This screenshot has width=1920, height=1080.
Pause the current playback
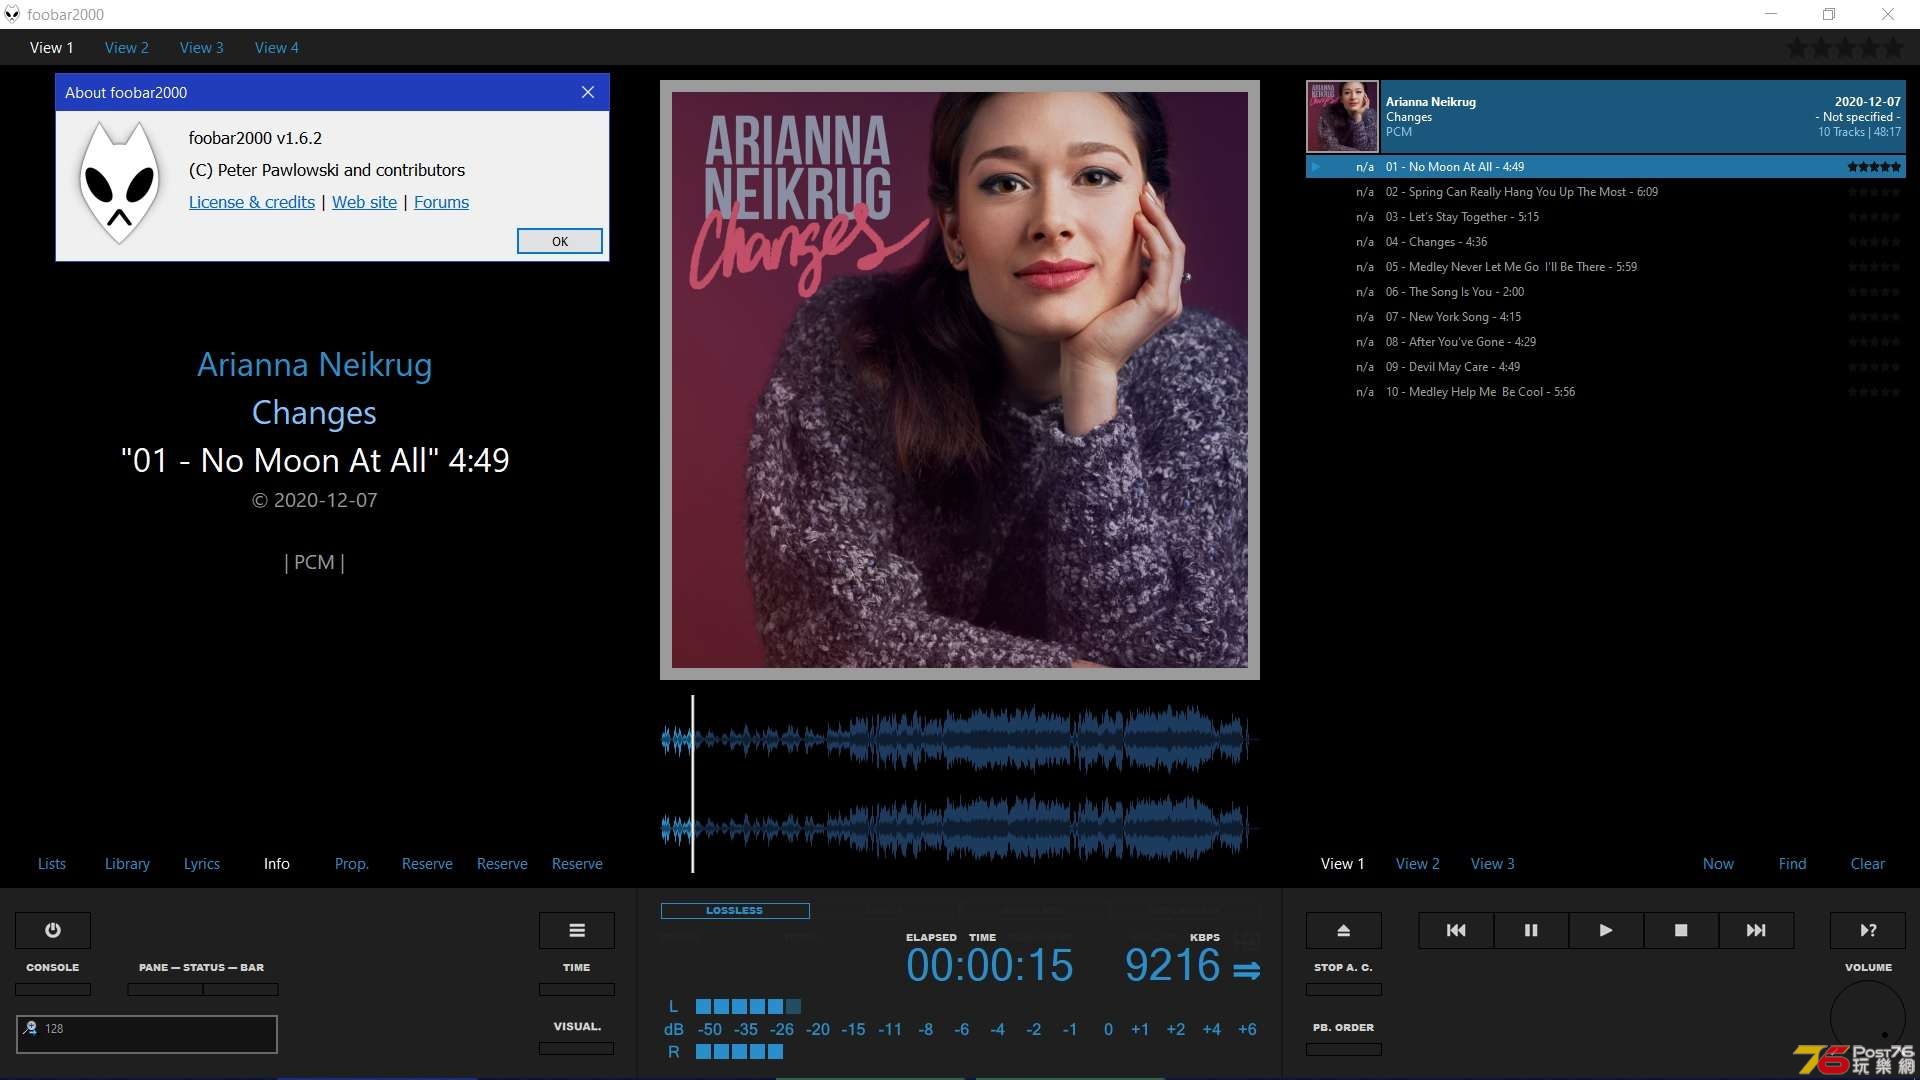pos(1531,930)
